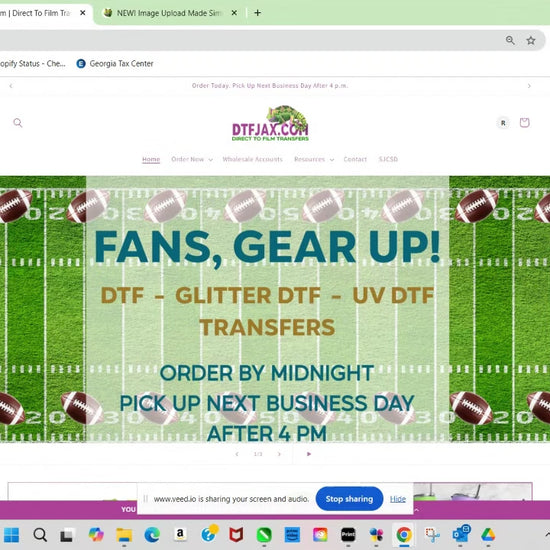Open the account icon labeled R
The height and width of the screenshot is (550, 550).
(503, 123)
